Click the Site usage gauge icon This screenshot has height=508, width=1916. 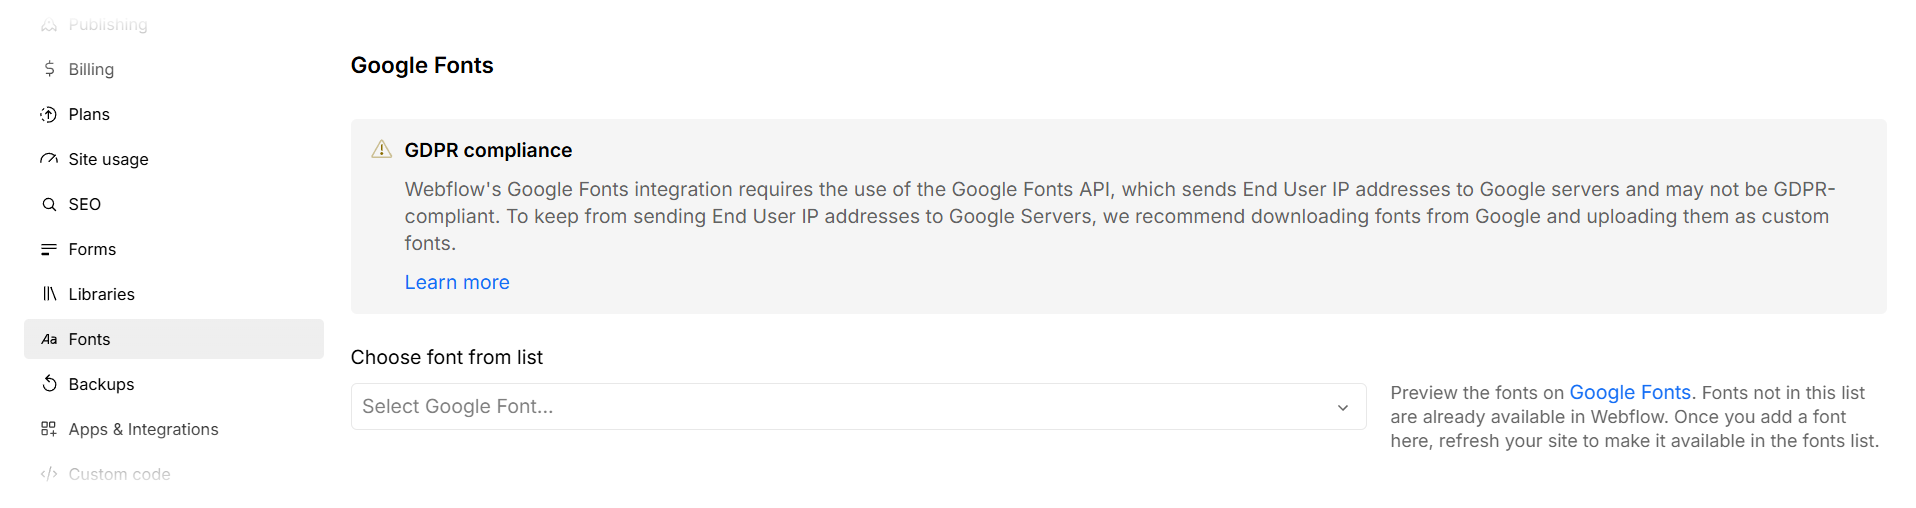49,159
